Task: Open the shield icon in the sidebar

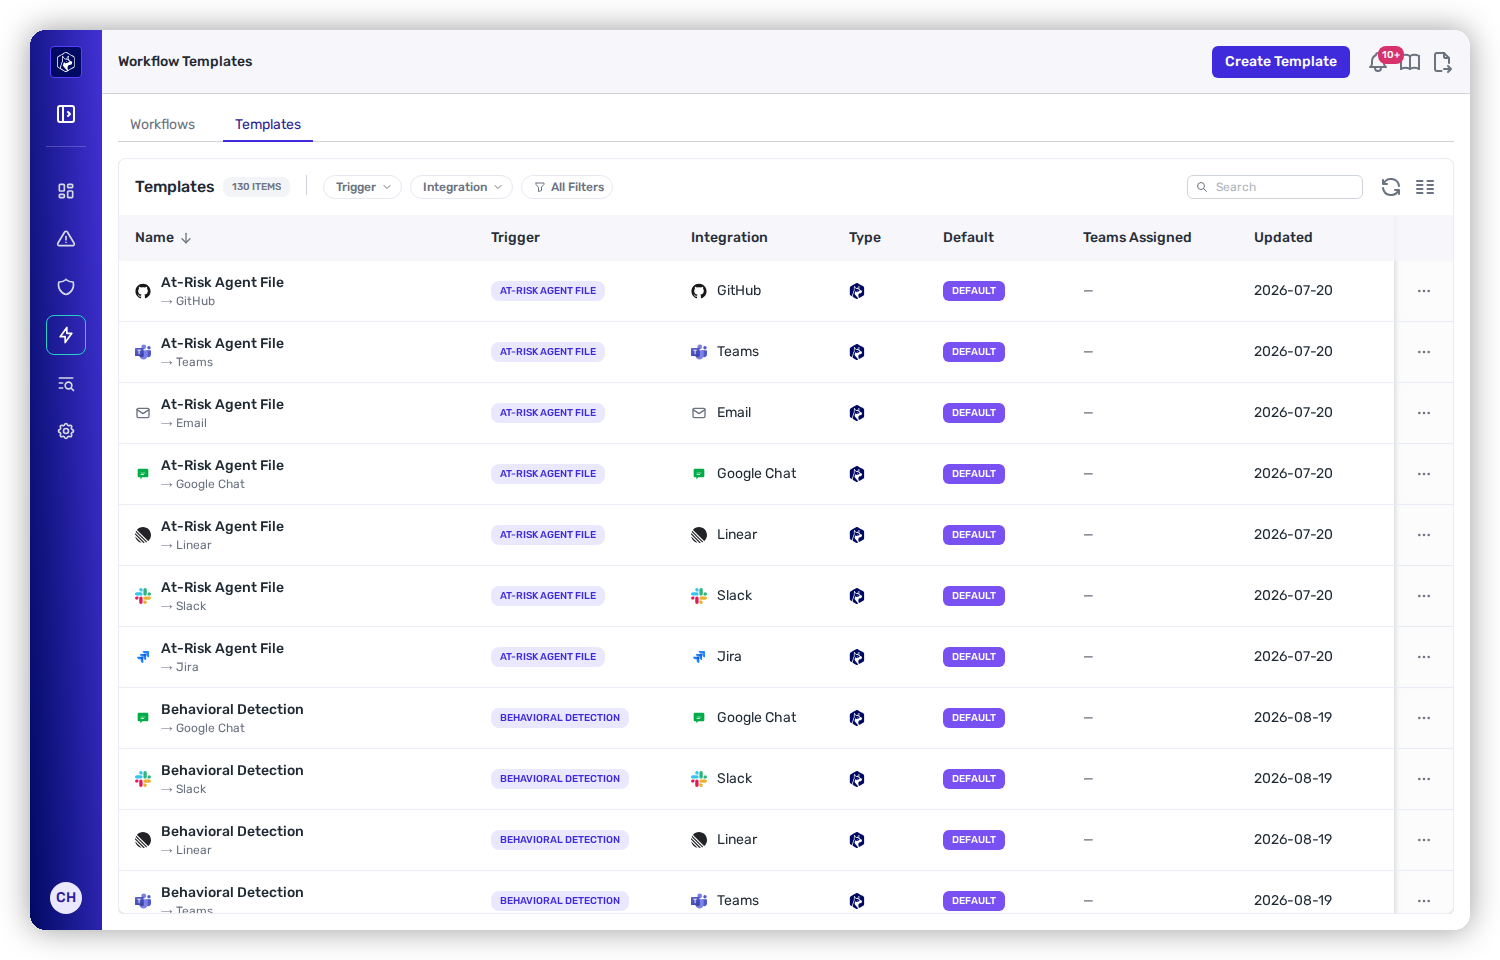Action: (66, 287)
